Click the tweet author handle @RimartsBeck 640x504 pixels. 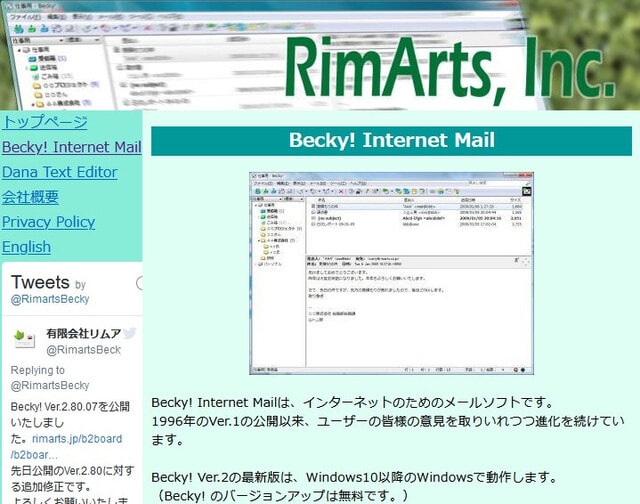click(x=83, y=350)
